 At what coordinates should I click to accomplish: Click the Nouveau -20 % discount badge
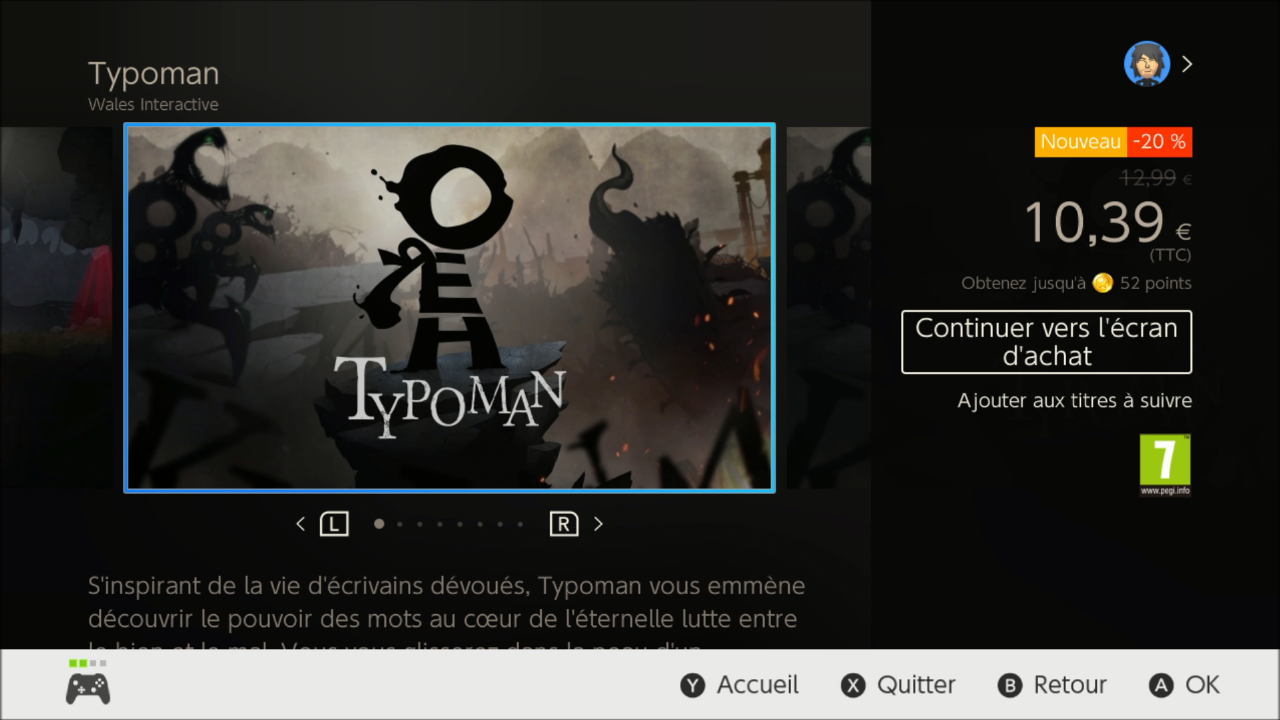(1113, 142)
